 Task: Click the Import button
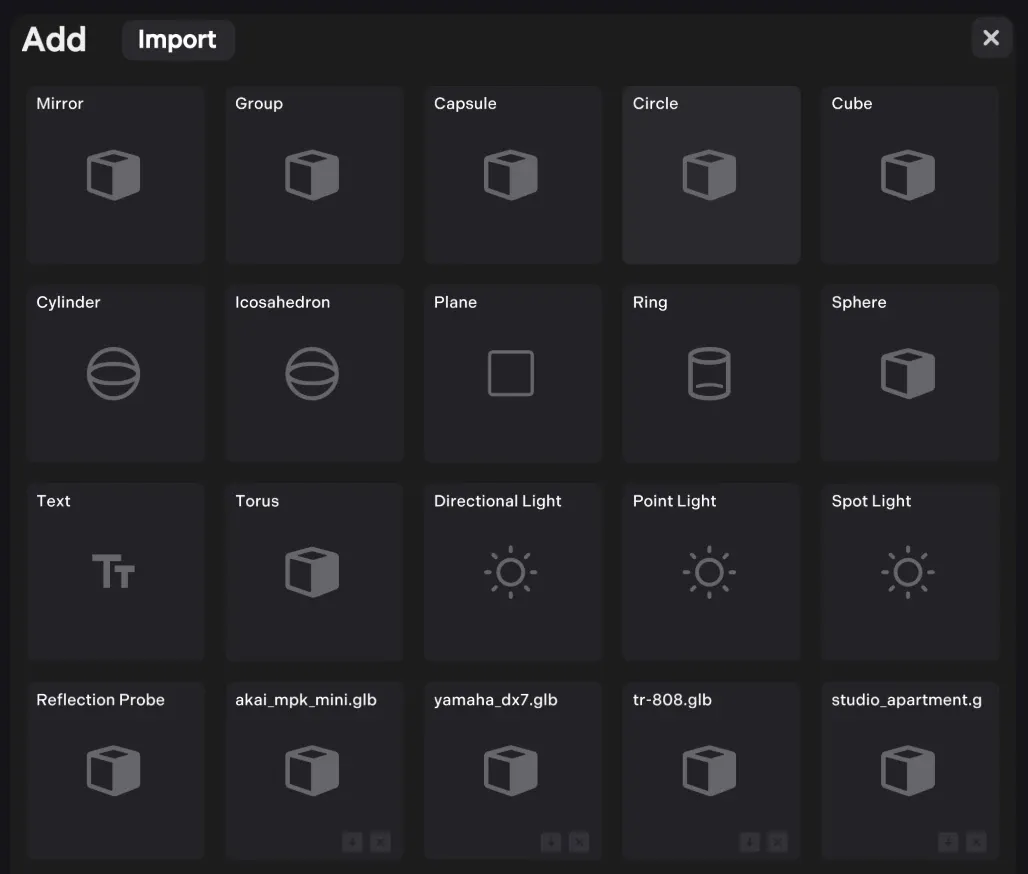tap(177, 40)
